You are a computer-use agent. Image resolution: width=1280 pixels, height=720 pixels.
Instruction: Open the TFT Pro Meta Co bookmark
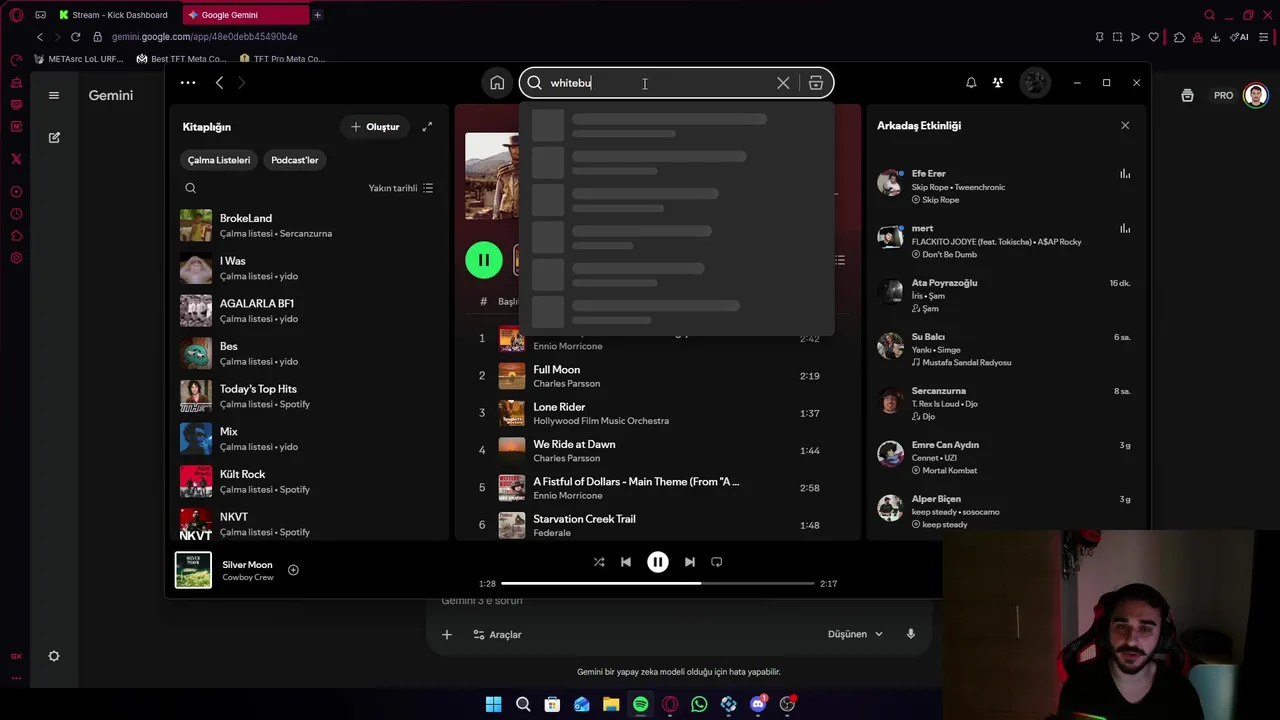(283, 59)
